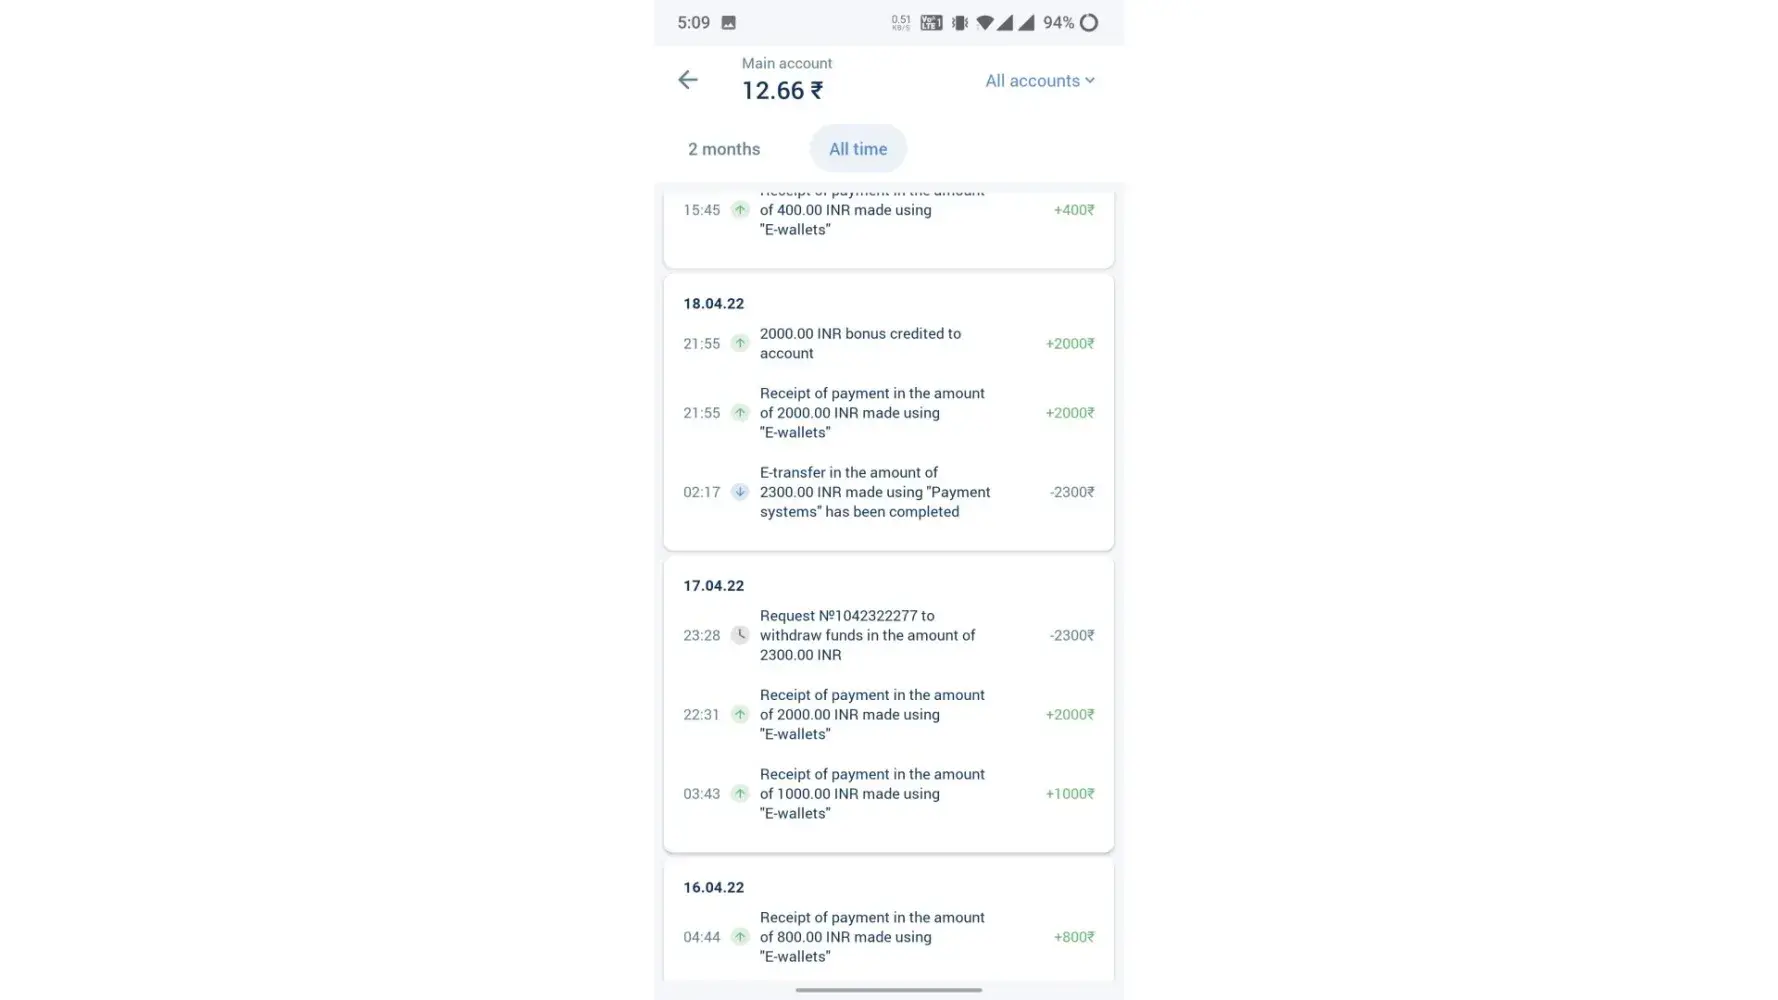Click clock icon for withdrawal request

coord(740,635)
